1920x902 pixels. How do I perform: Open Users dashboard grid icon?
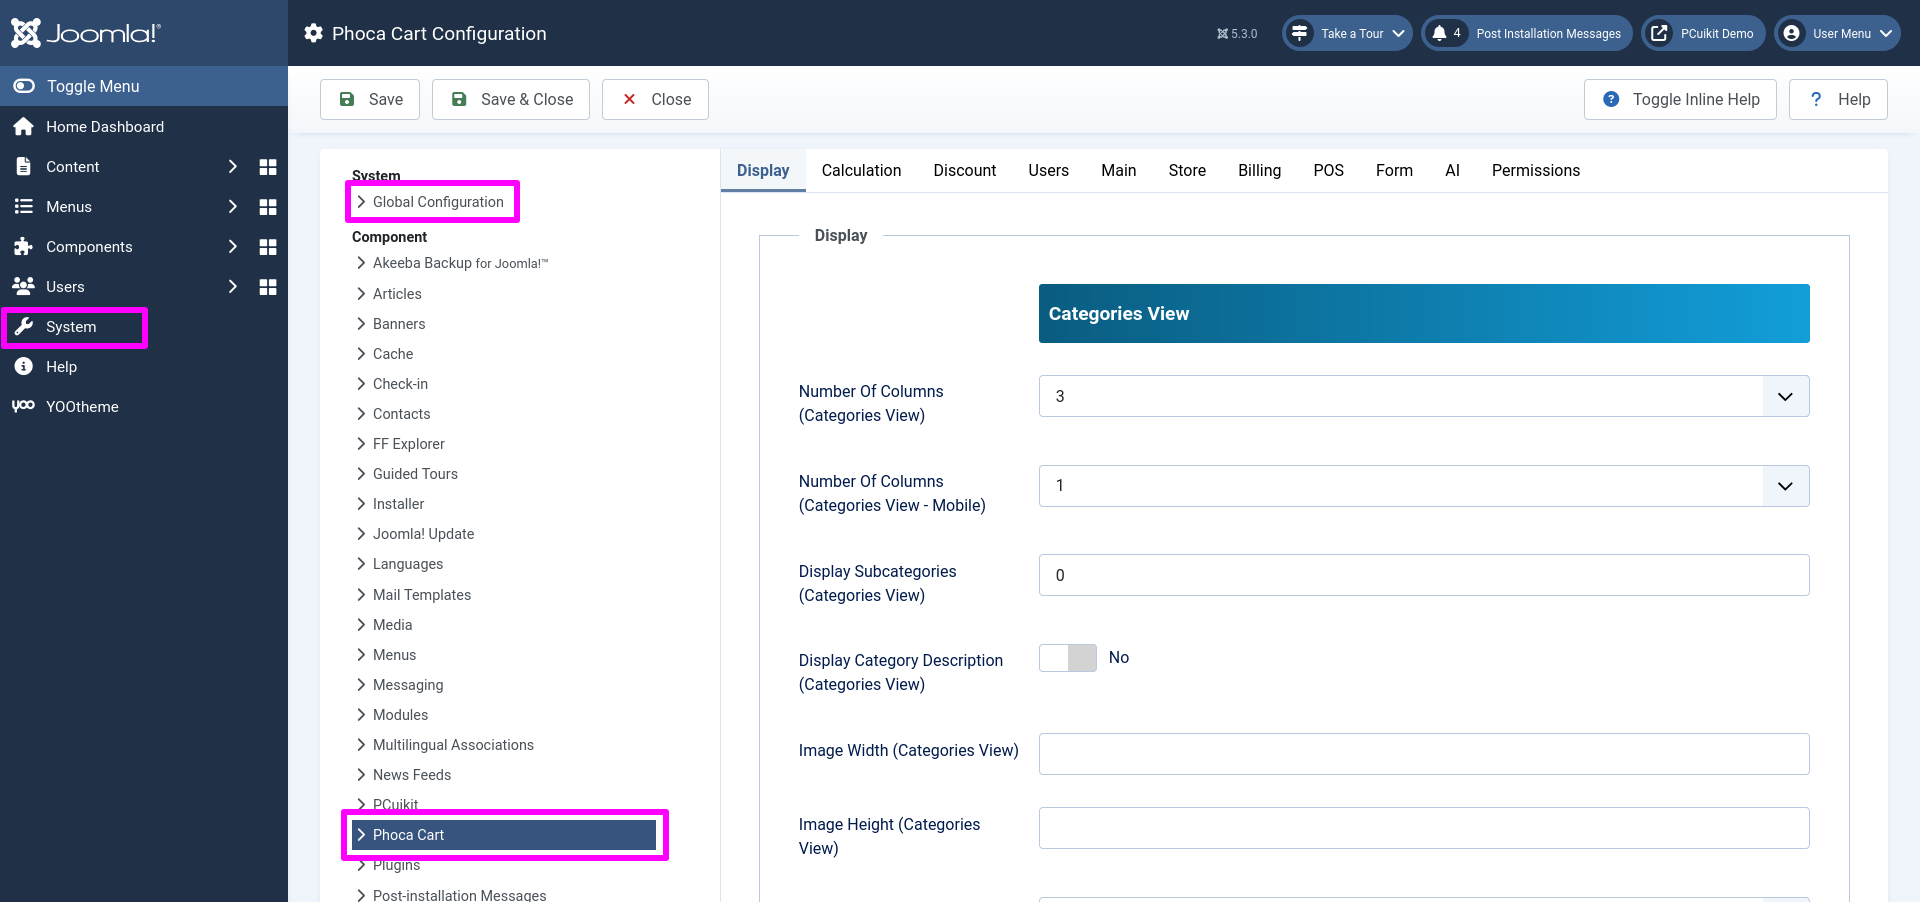pos(268,287)
